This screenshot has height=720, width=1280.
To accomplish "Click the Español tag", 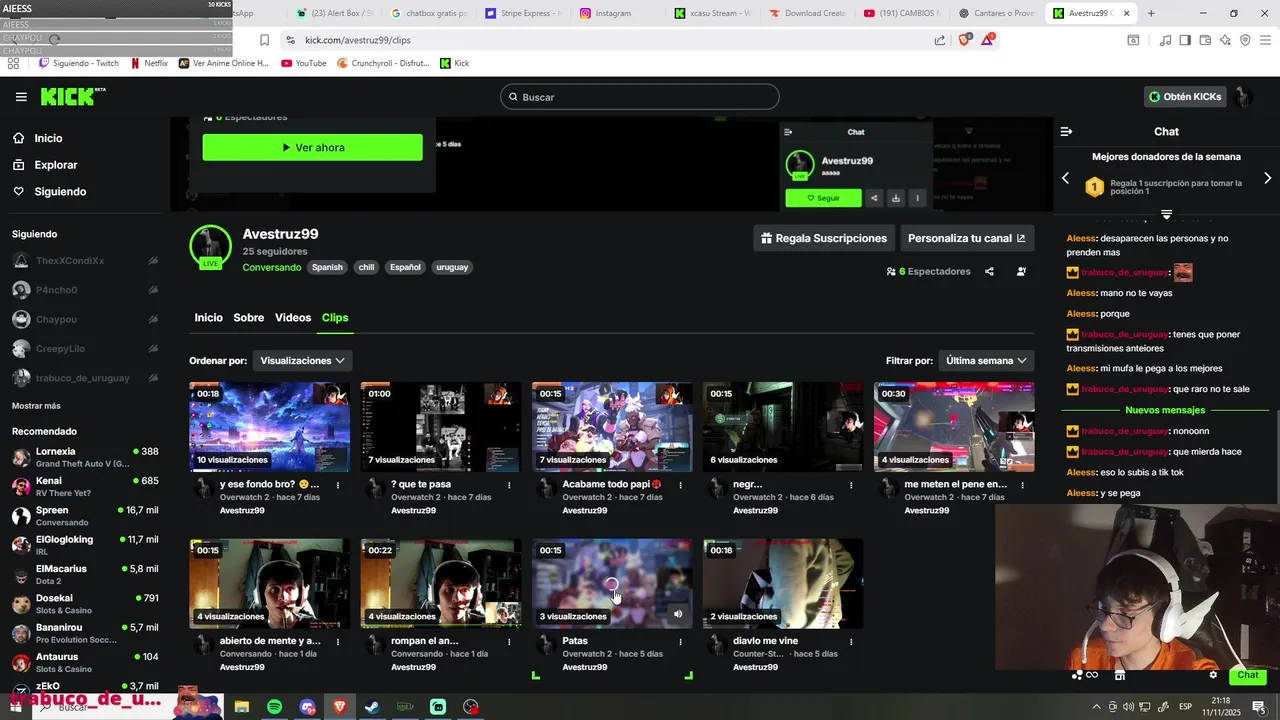I will tap(405, 267).
